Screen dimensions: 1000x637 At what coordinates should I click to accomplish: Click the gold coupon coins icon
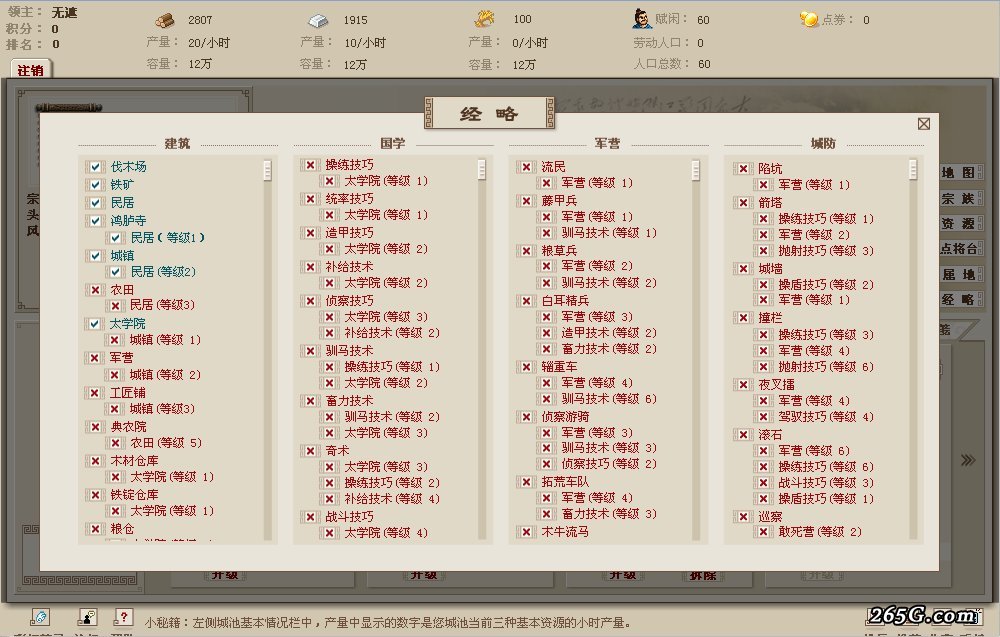point(809,19)
